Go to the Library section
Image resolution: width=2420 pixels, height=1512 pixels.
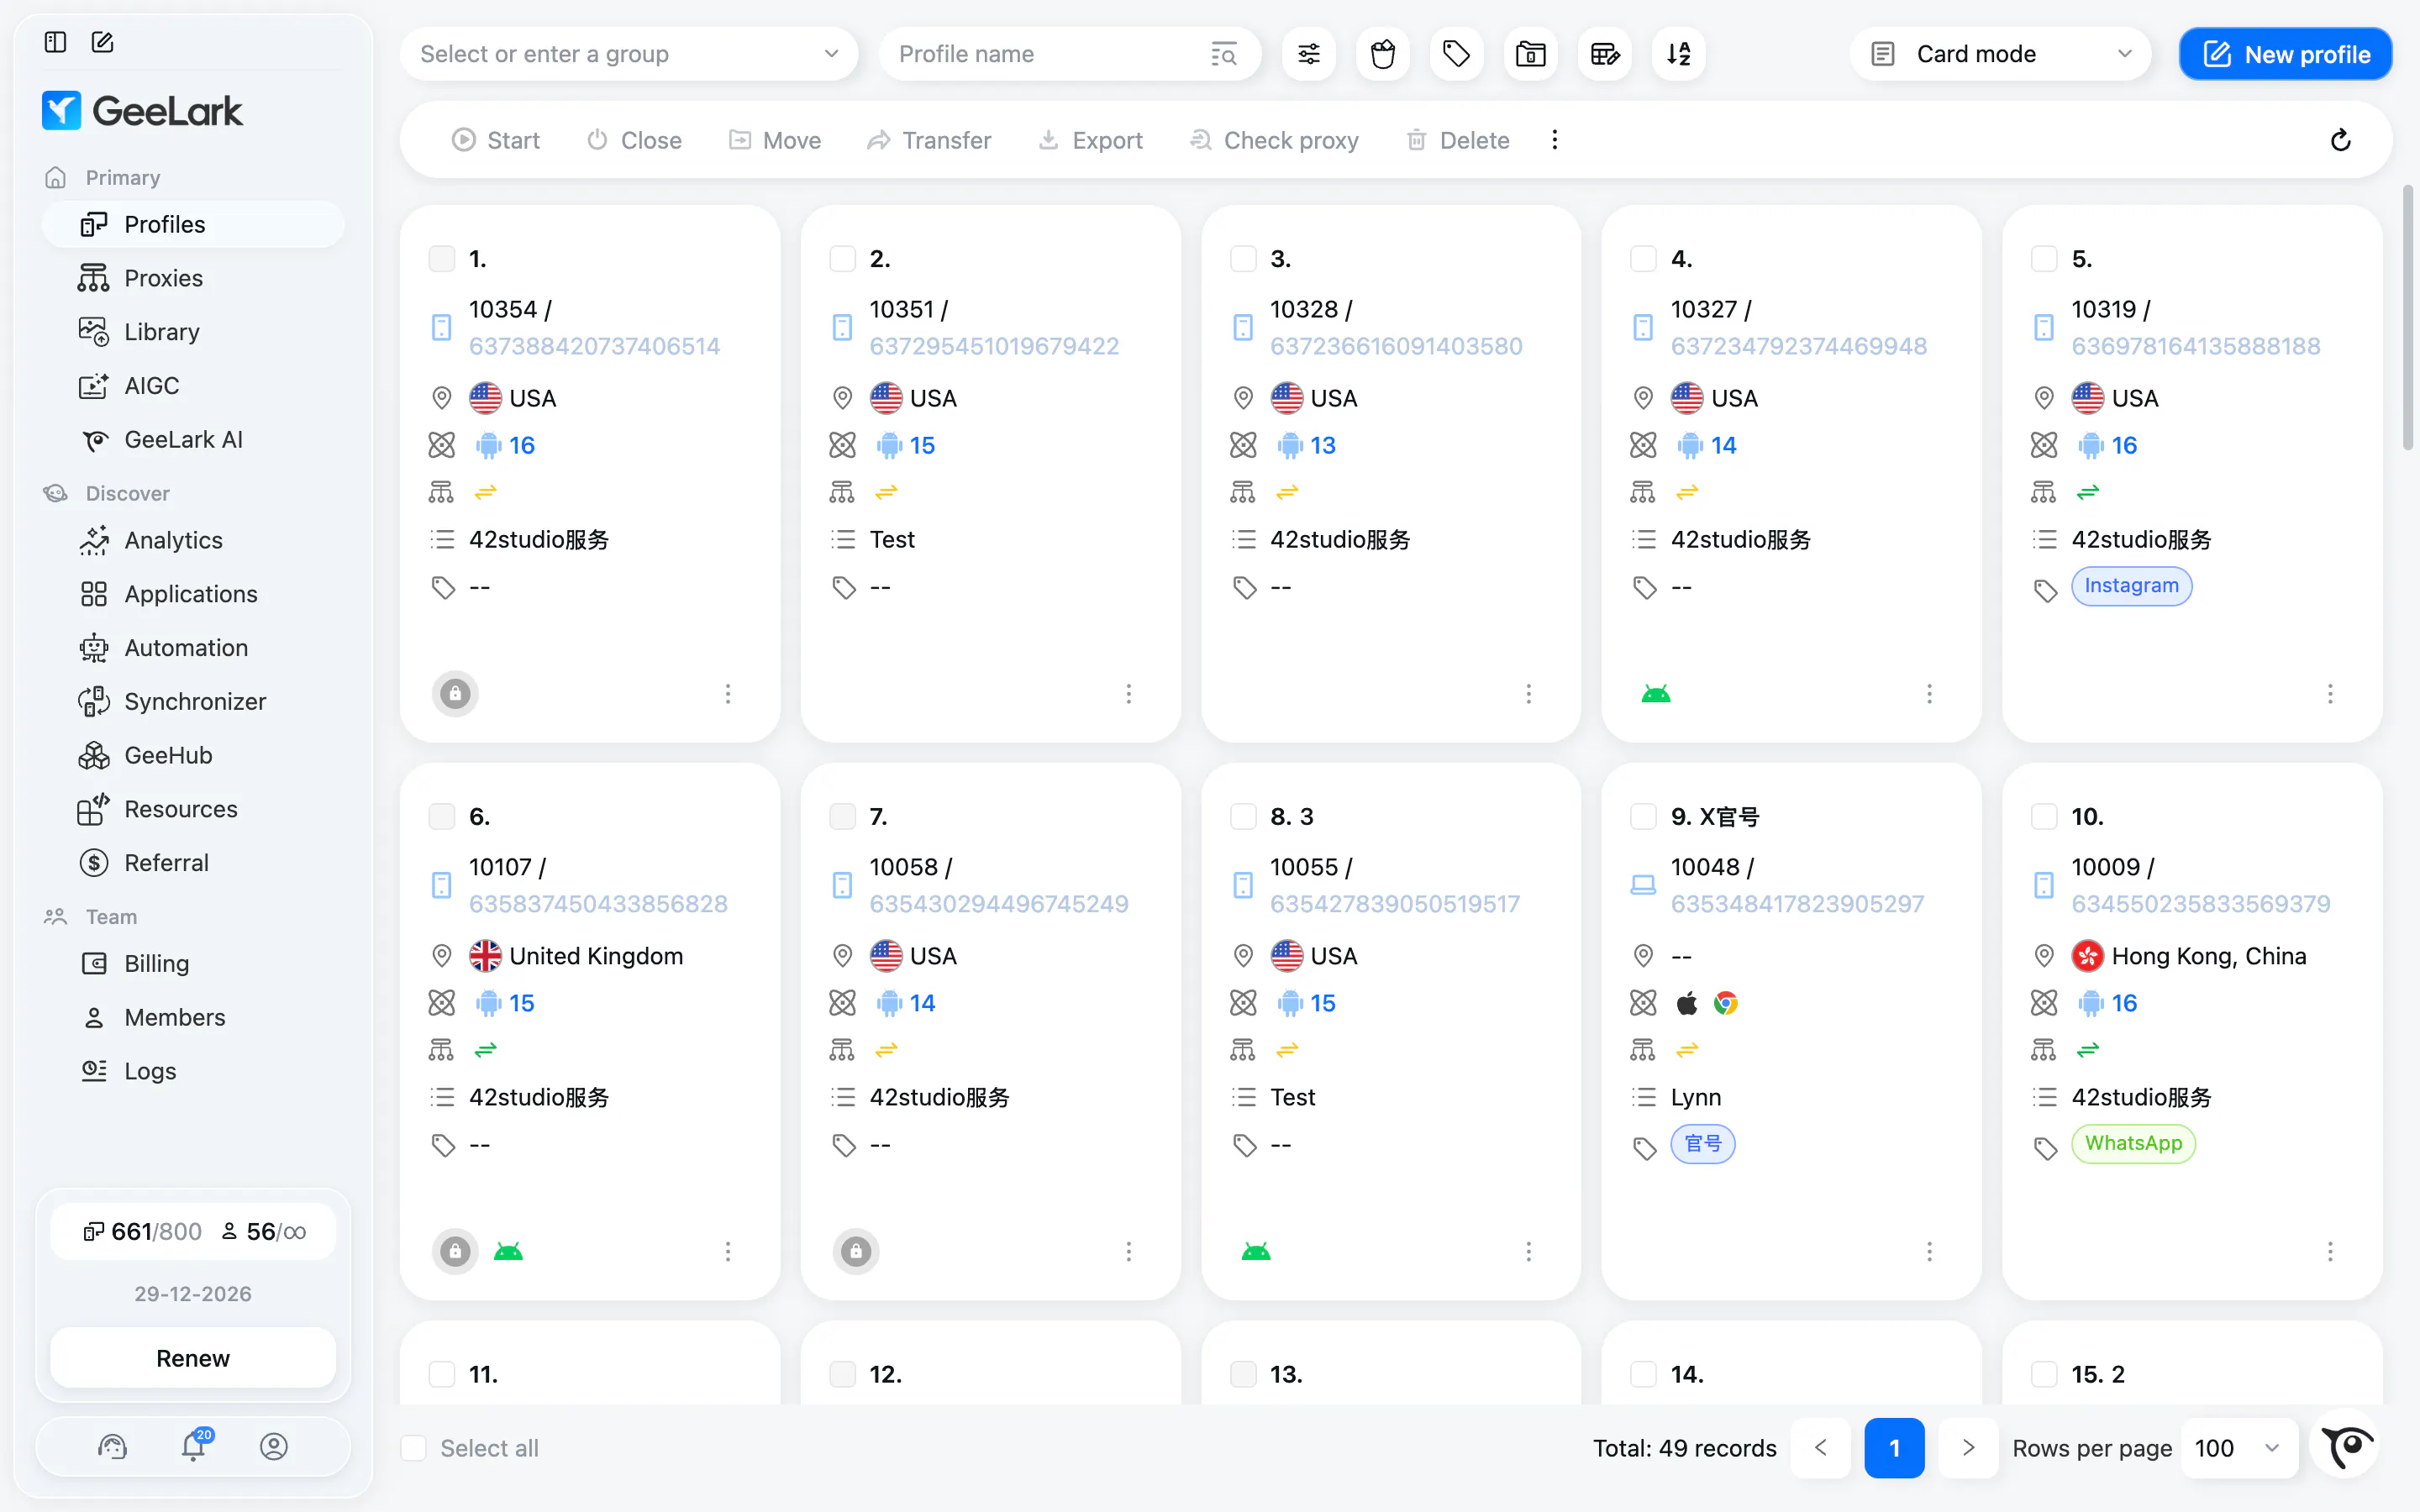(x=193, y=332)
